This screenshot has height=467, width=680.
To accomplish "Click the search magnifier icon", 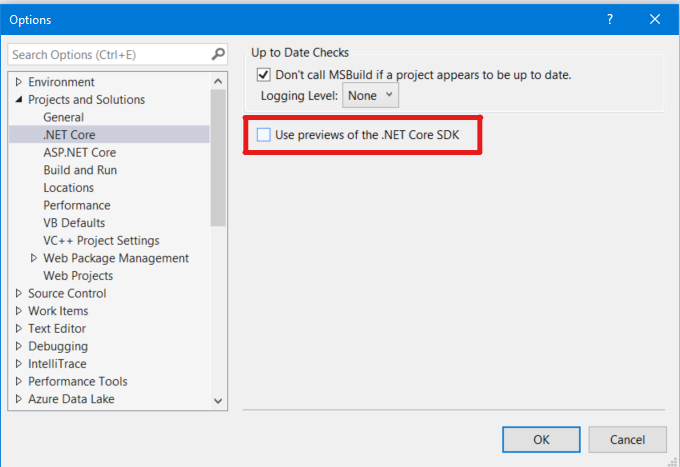I will [x=218, y=54].
